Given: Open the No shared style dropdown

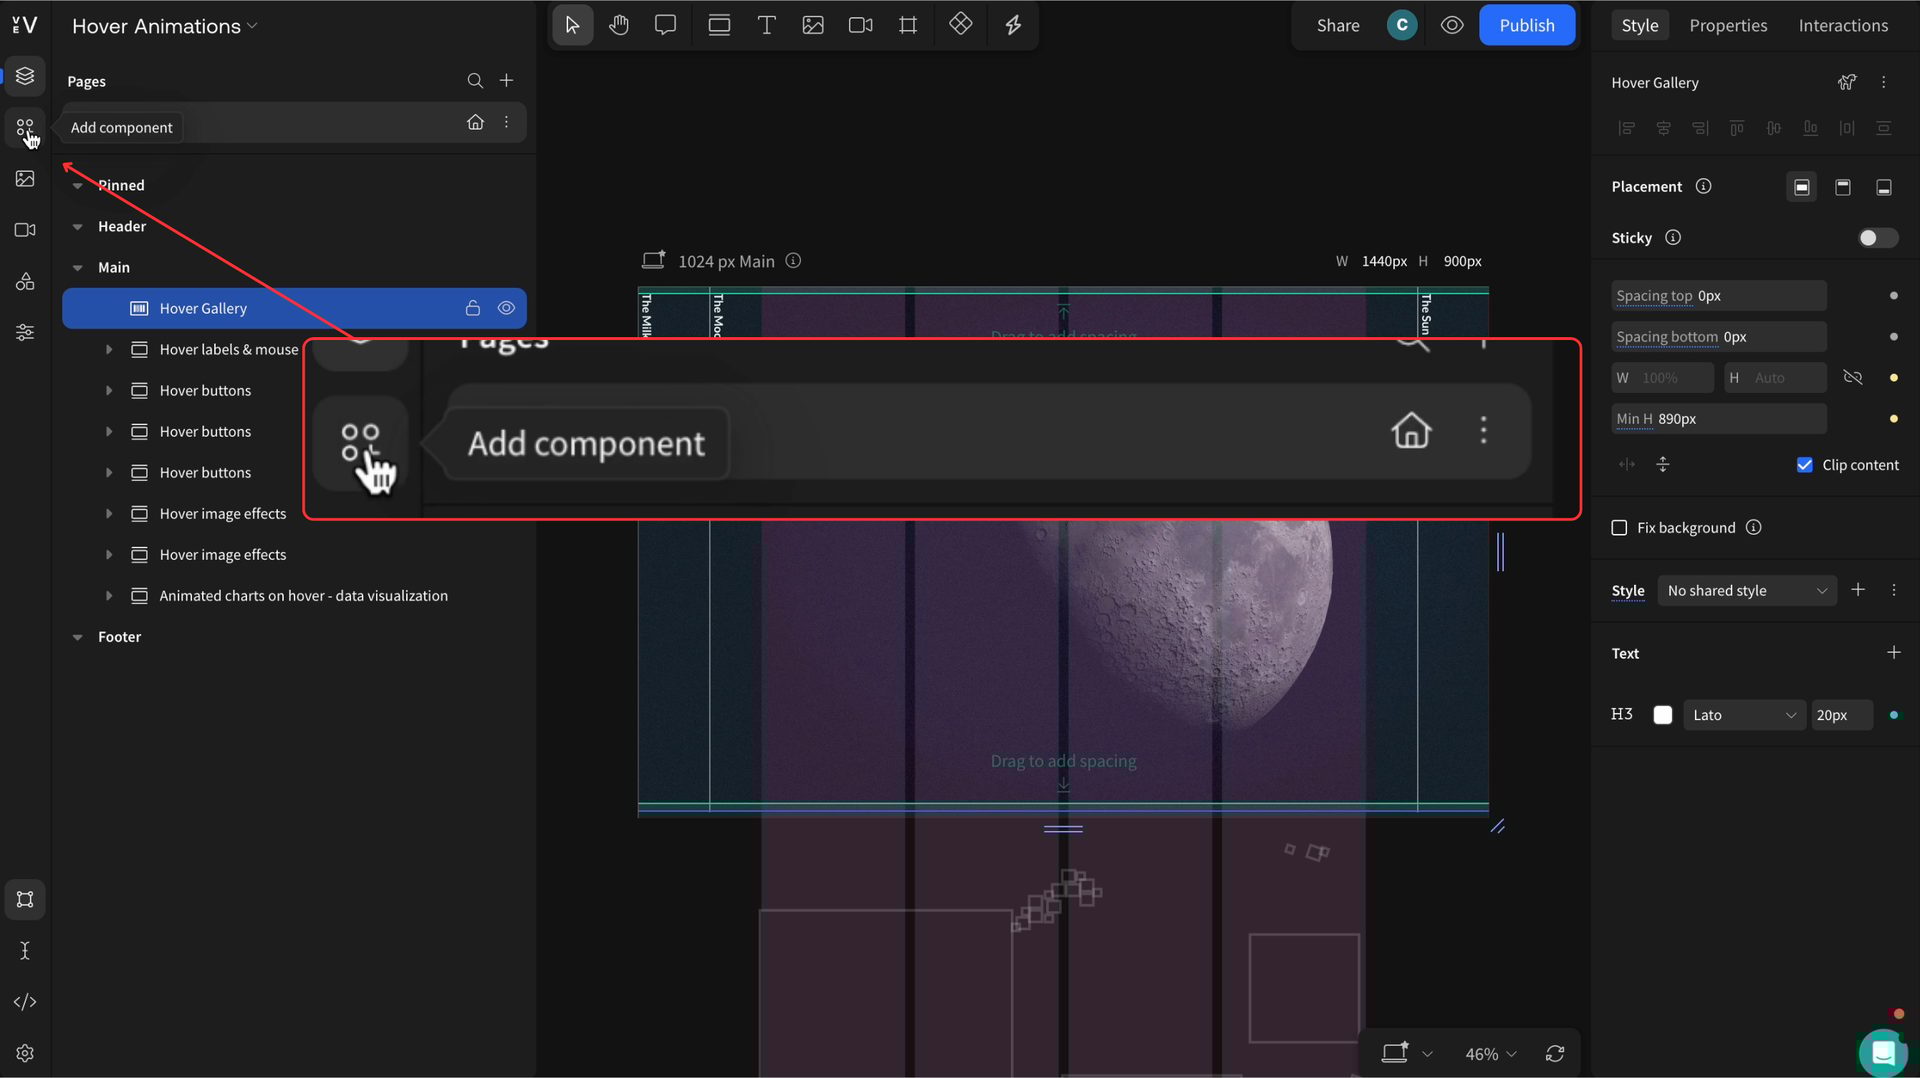Looking at the screenshot, I should click(1746, 591).
